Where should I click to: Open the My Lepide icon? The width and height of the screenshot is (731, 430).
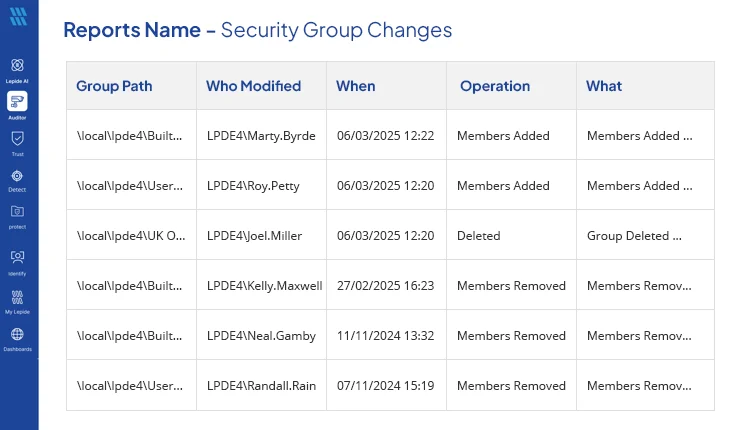17,297
